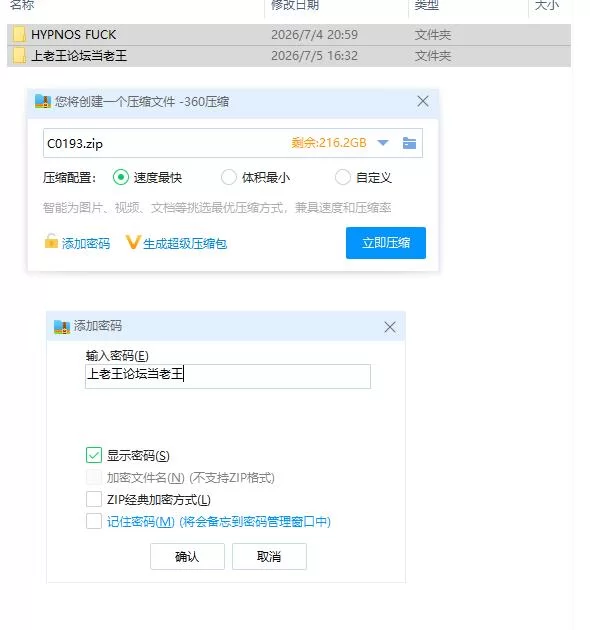Select the 体积最小 compression option
This screenshot has height=630, width=590.
(229, 177)
